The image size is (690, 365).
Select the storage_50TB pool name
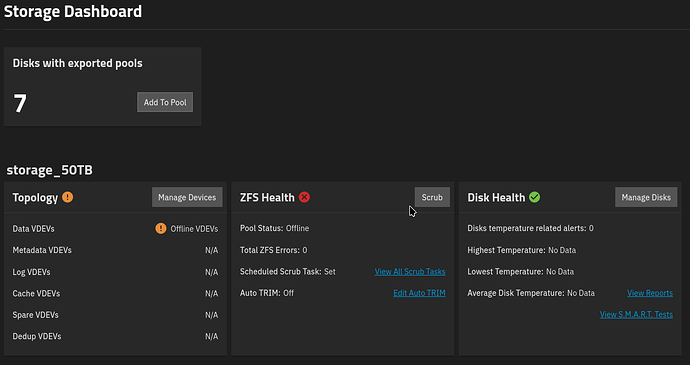coord(49,170)
